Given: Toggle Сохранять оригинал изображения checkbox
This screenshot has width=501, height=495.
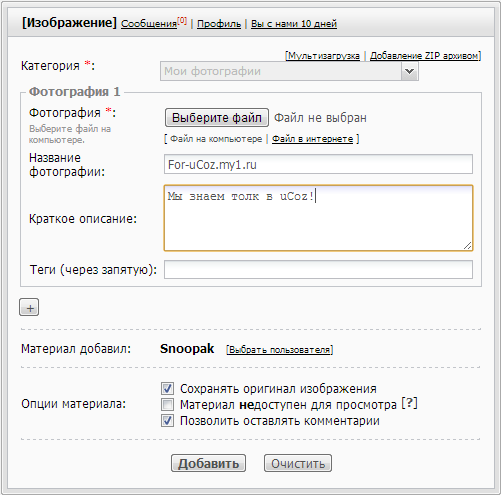Looking at the screenshot, I should [167, 389].
